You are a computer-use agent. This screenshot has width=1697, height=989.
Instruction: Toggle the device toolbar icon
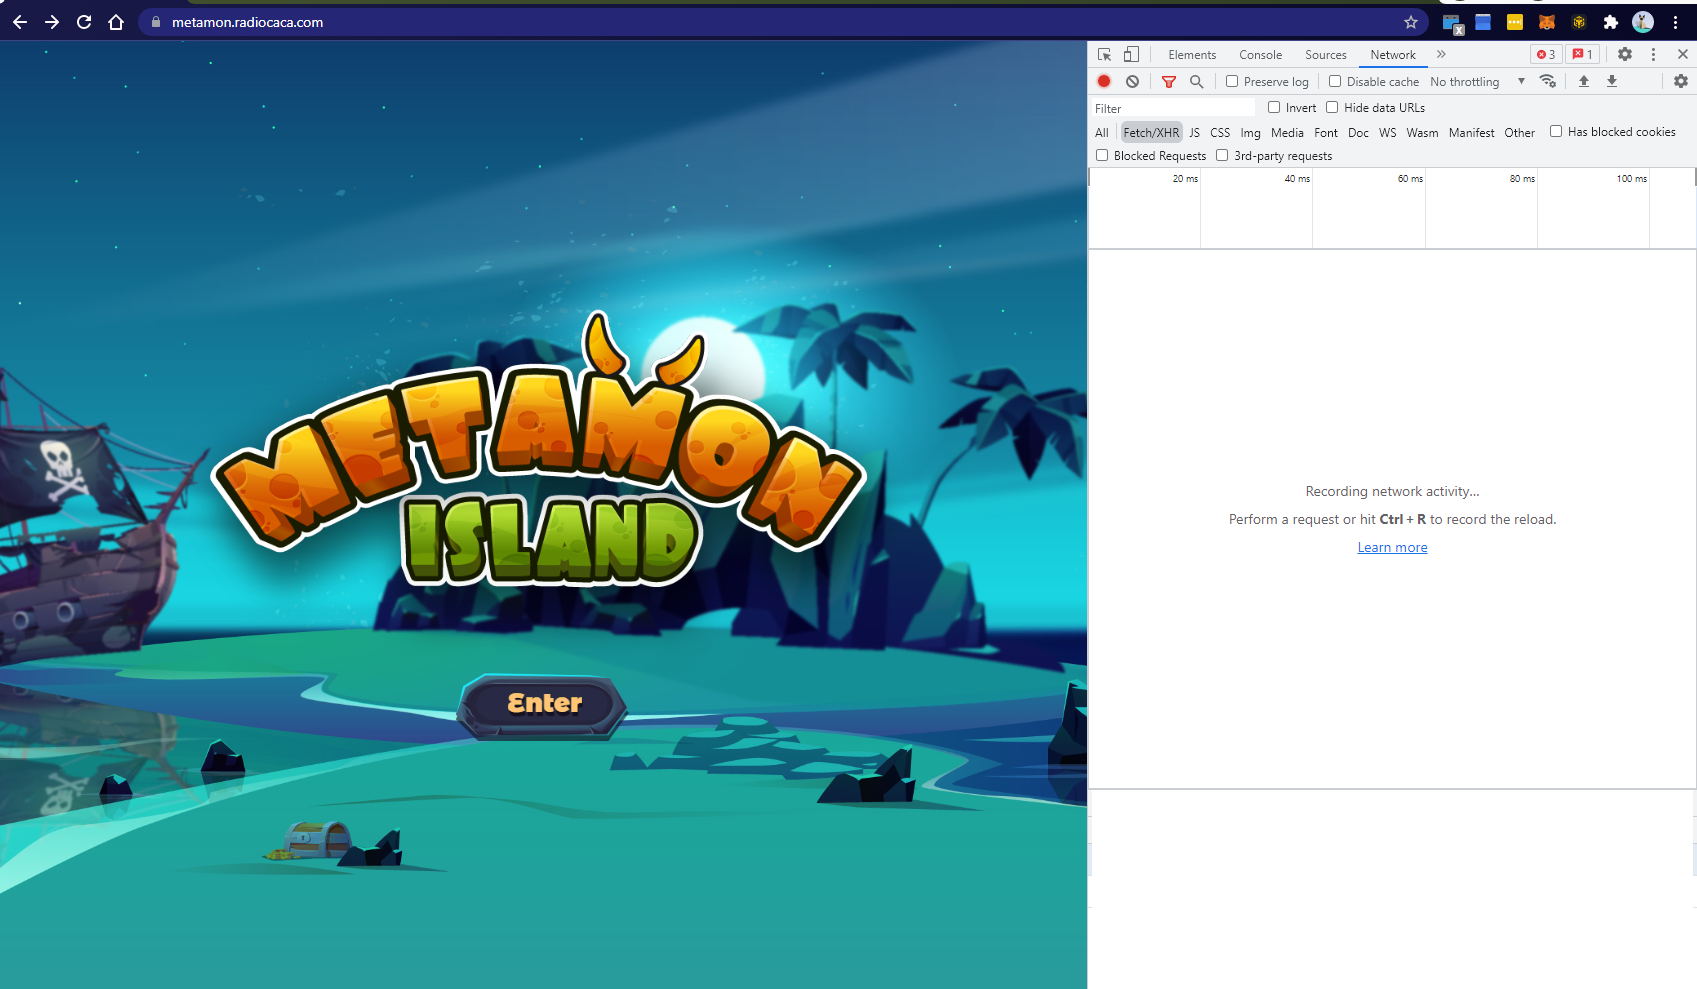[x=1131, y=55]
